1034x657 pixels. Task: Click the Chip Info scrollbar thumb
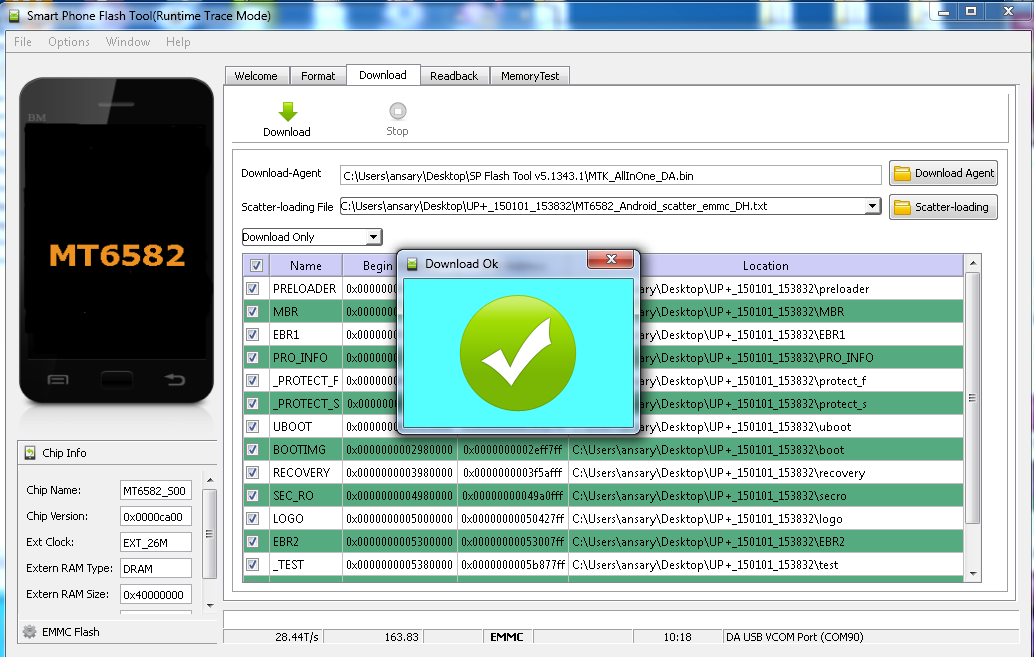click(x=210, y=534)
